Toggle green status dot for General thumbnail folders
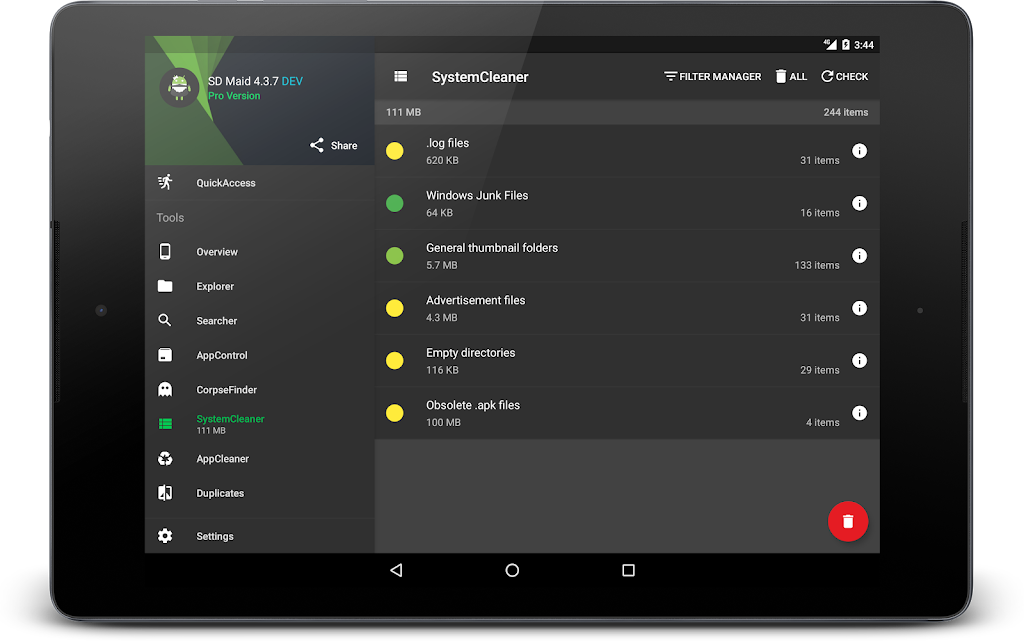Viewport: 1024px width, 641px height. coord(395,256)
